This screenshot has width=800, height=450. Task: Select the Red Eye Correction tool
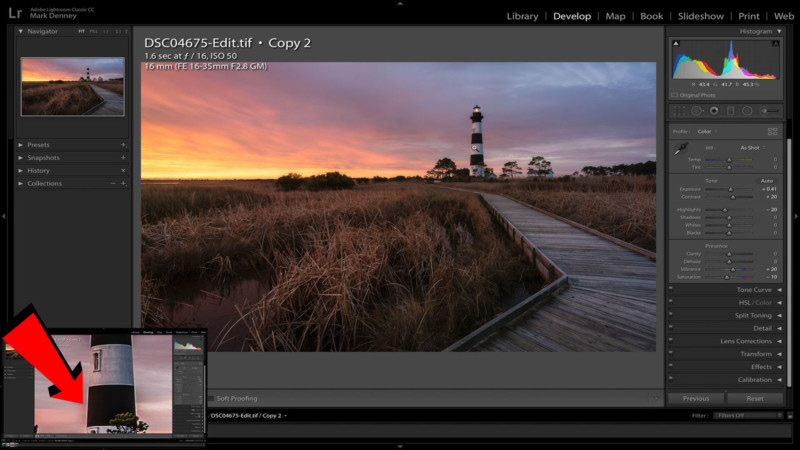click(x=713, y=110)
